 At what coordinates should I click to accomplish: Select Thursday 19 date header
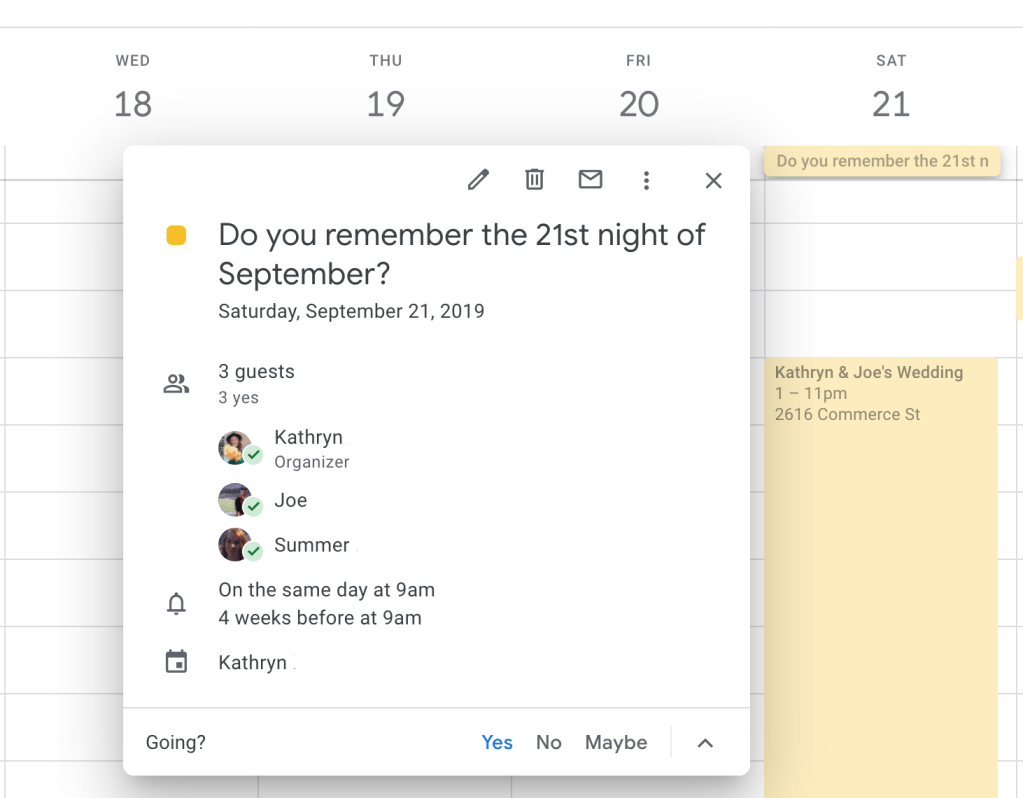pyautogui.click(x=385, y=103)
